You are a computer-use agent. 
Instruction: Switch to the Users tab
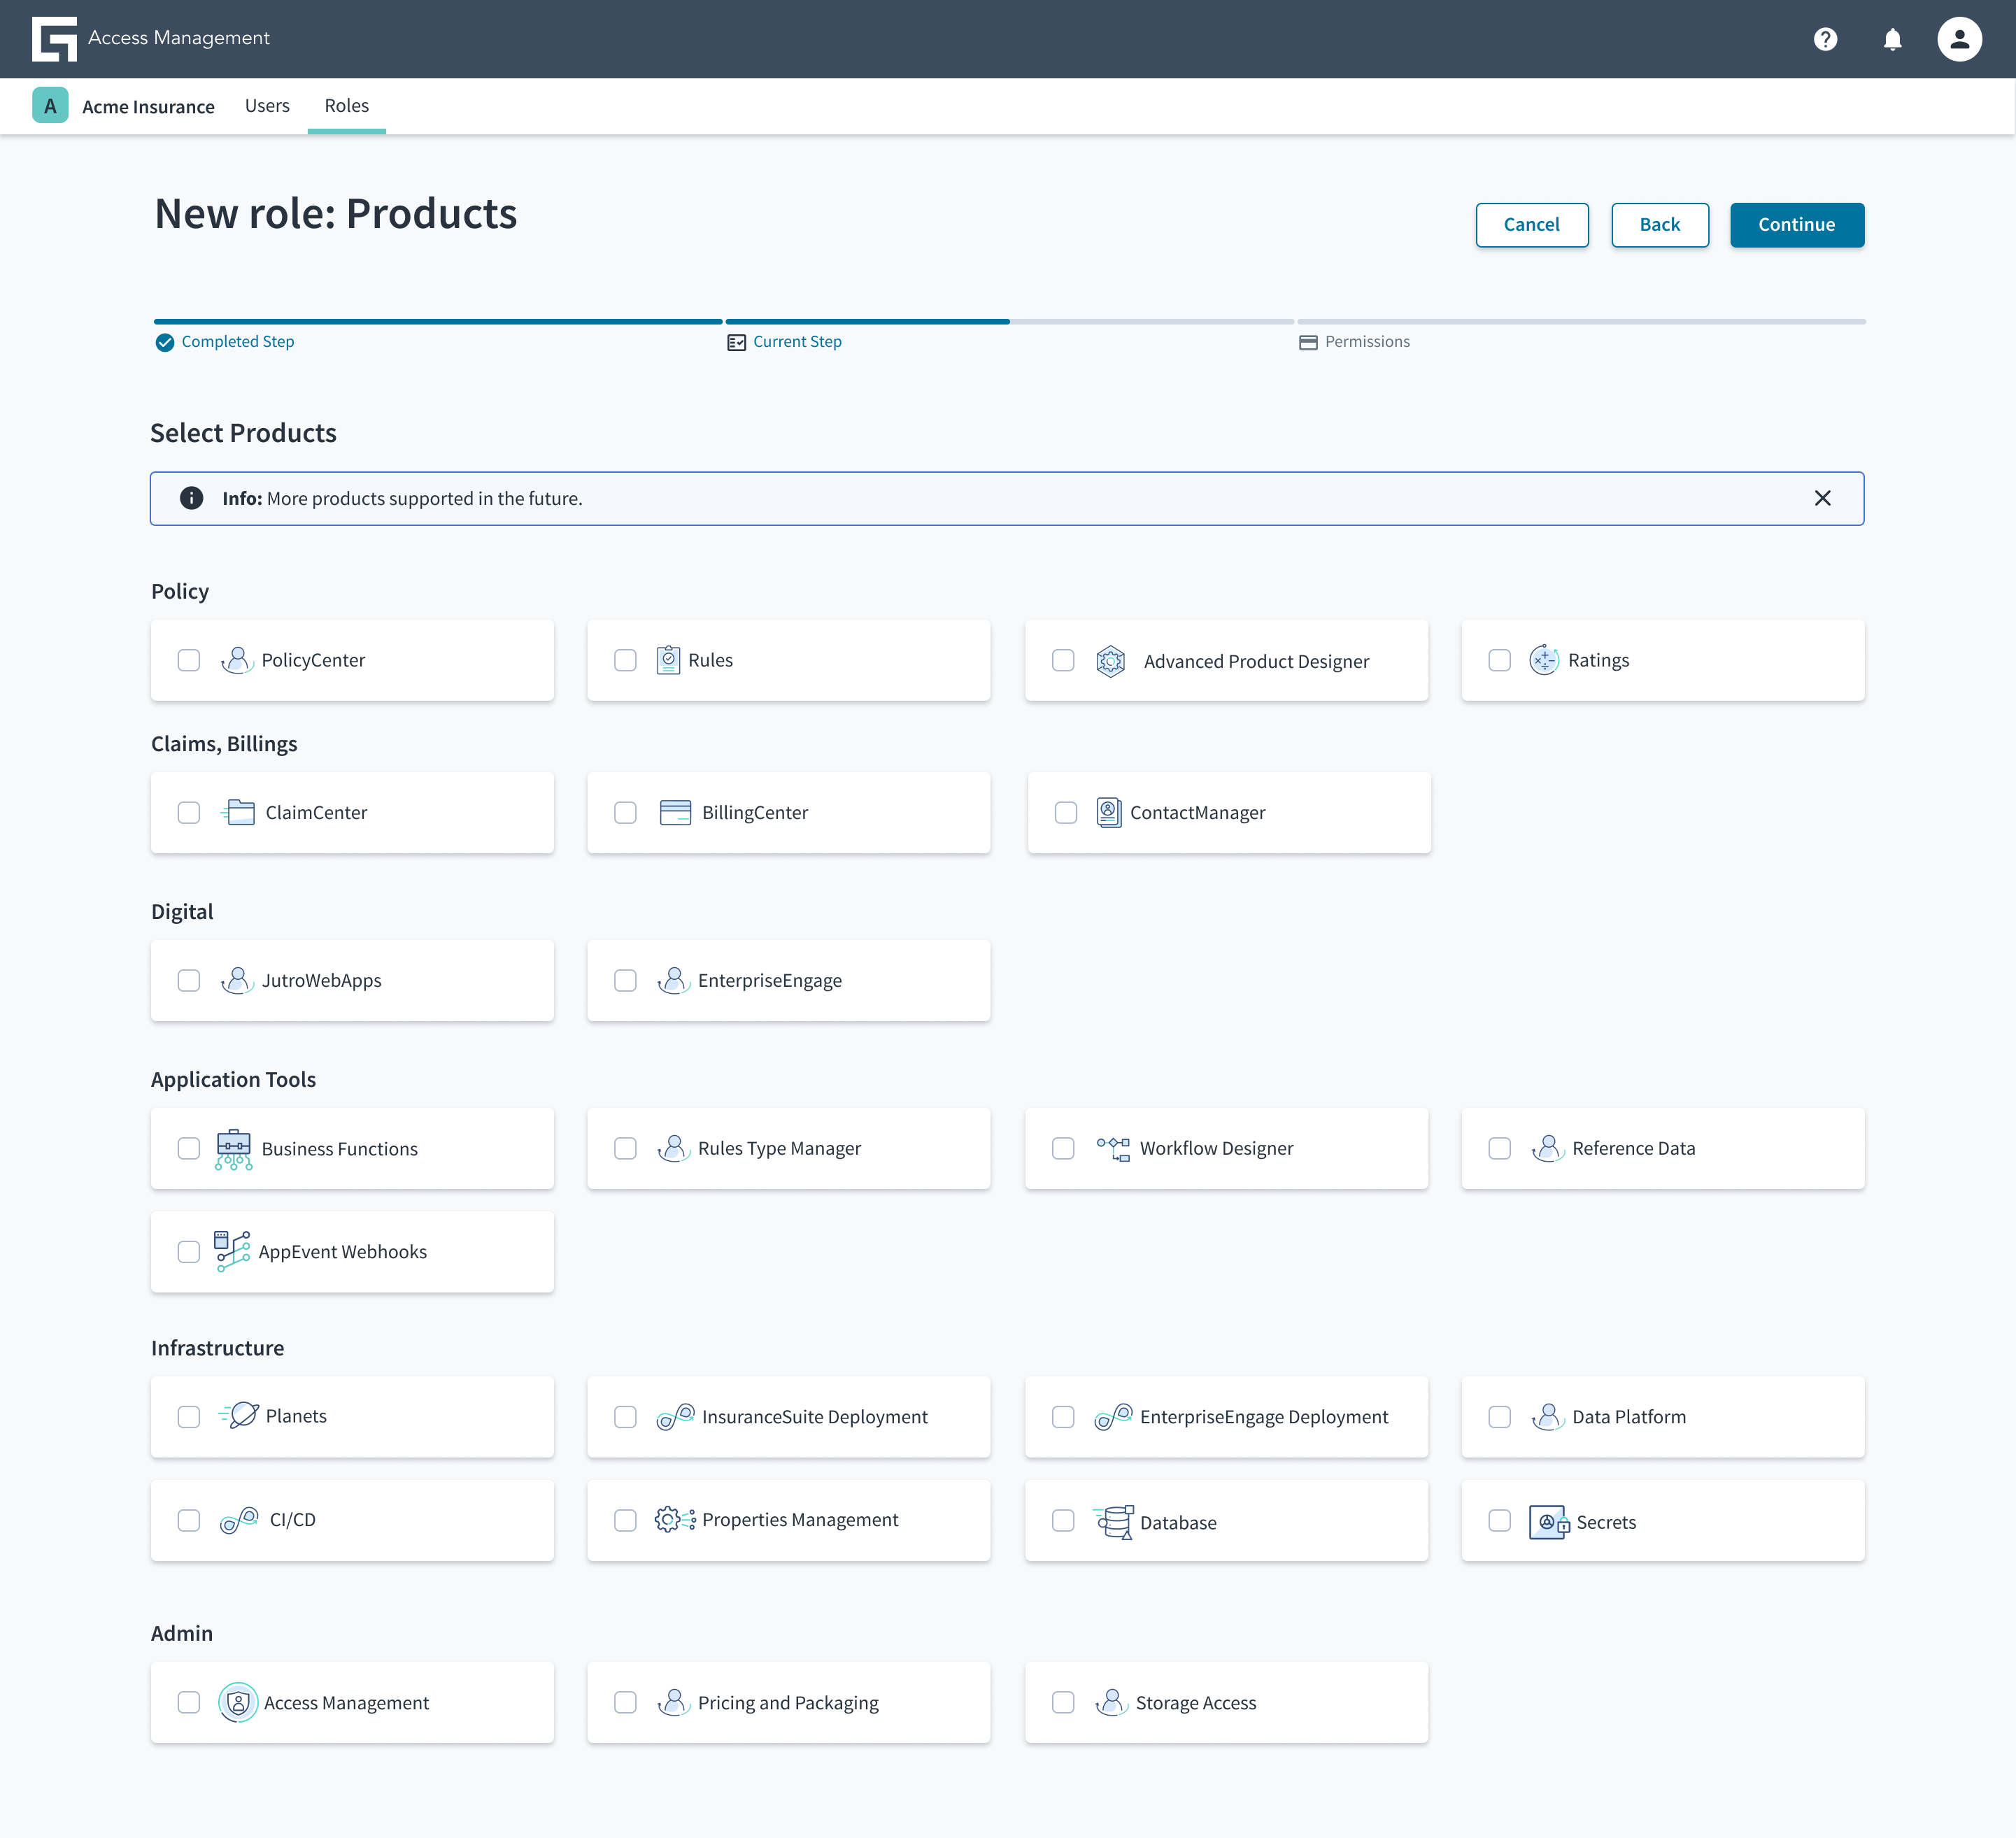coord(267,105)
